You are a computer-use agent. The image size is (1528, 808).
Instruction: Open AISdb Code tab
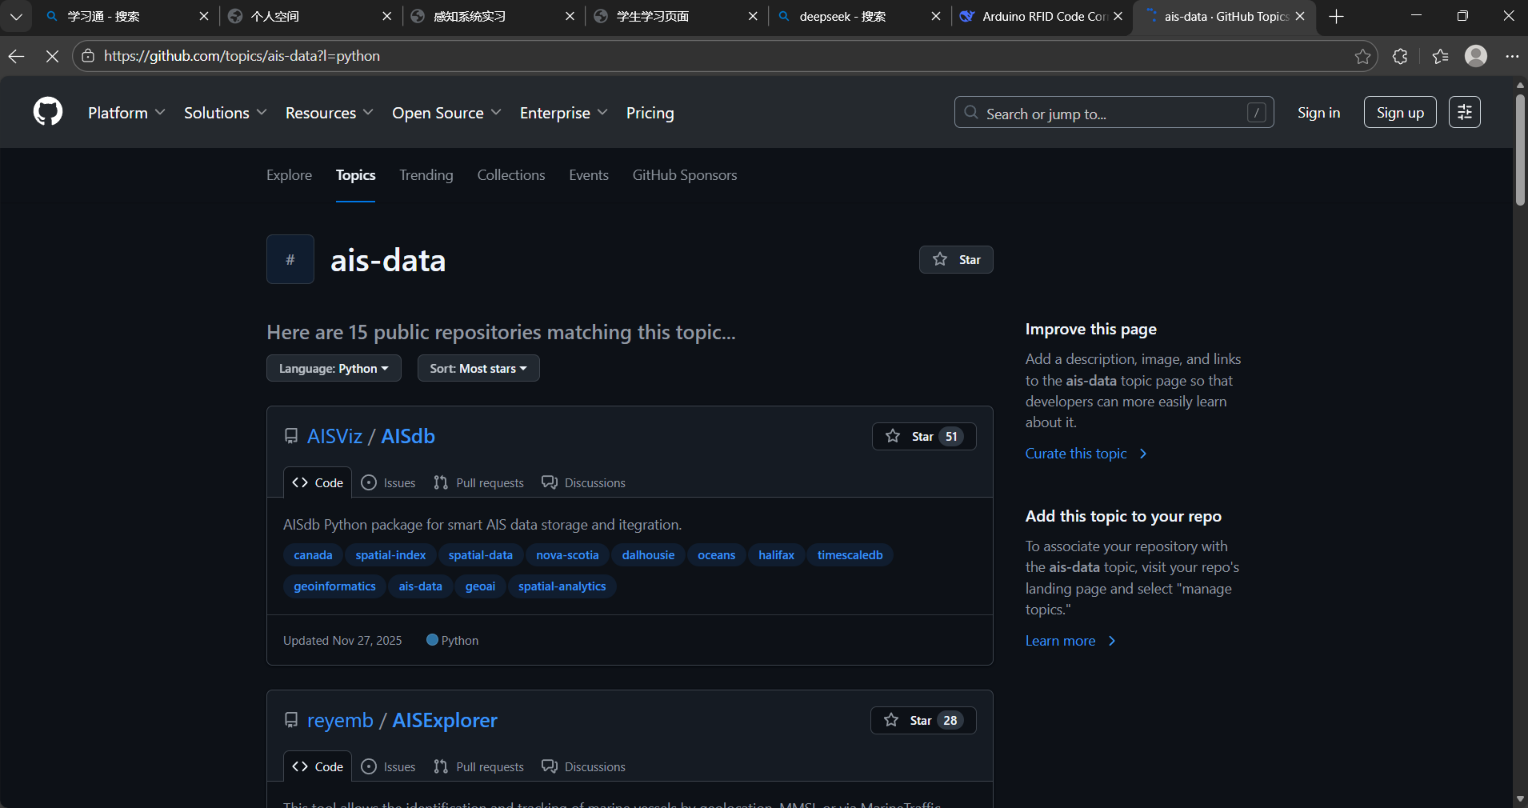(x=317, y=482)
